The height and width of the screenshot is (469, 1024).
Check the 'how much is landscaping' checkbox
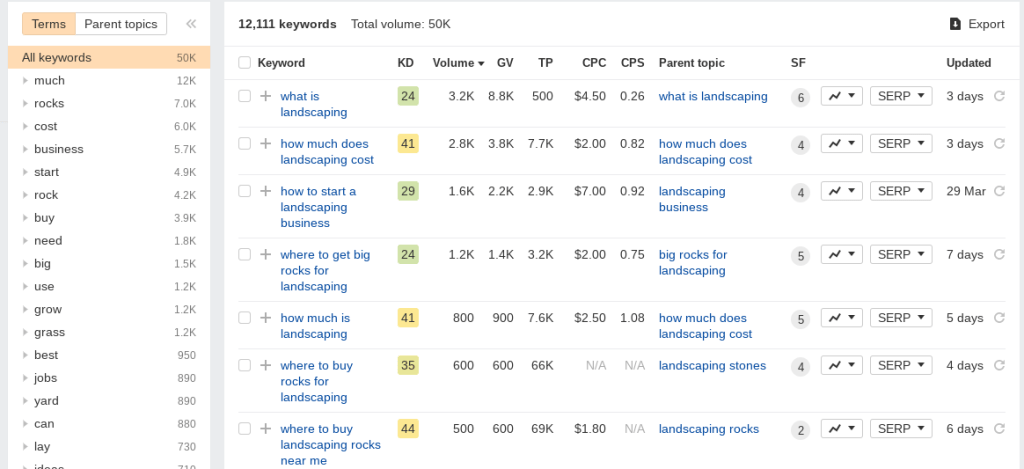click(244, 318)
